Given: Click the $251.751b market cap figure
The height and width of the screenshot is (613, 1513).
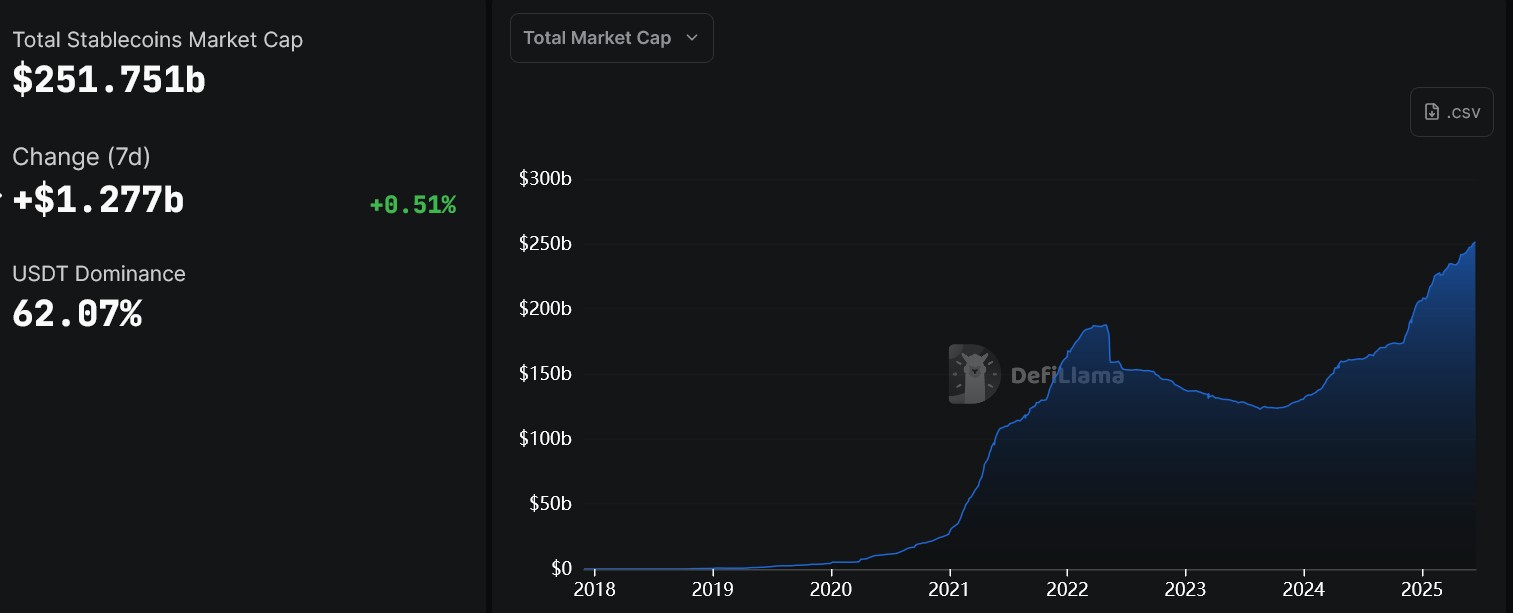Looking at the screenshot, I should tap(108, 79).
